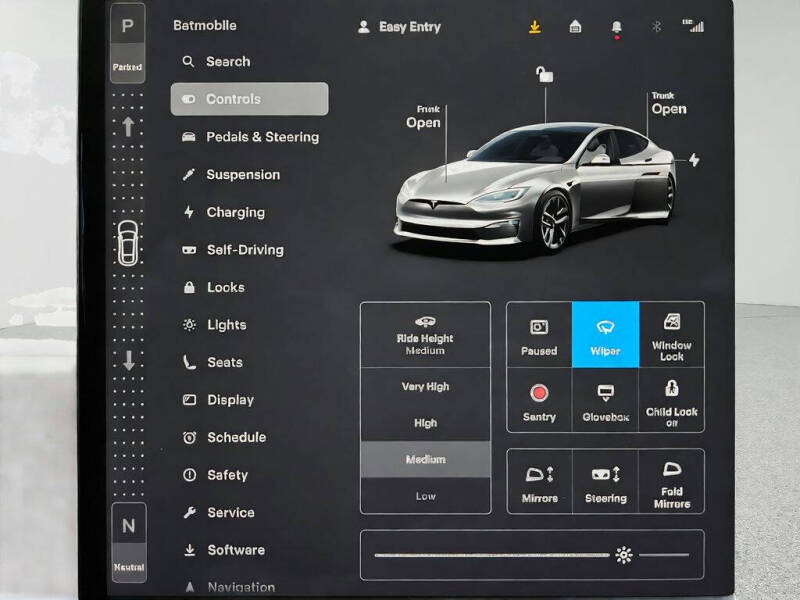This screenshot has height=600, width=800.
Task: Select Very High ride height
Action: click(425, 387)
